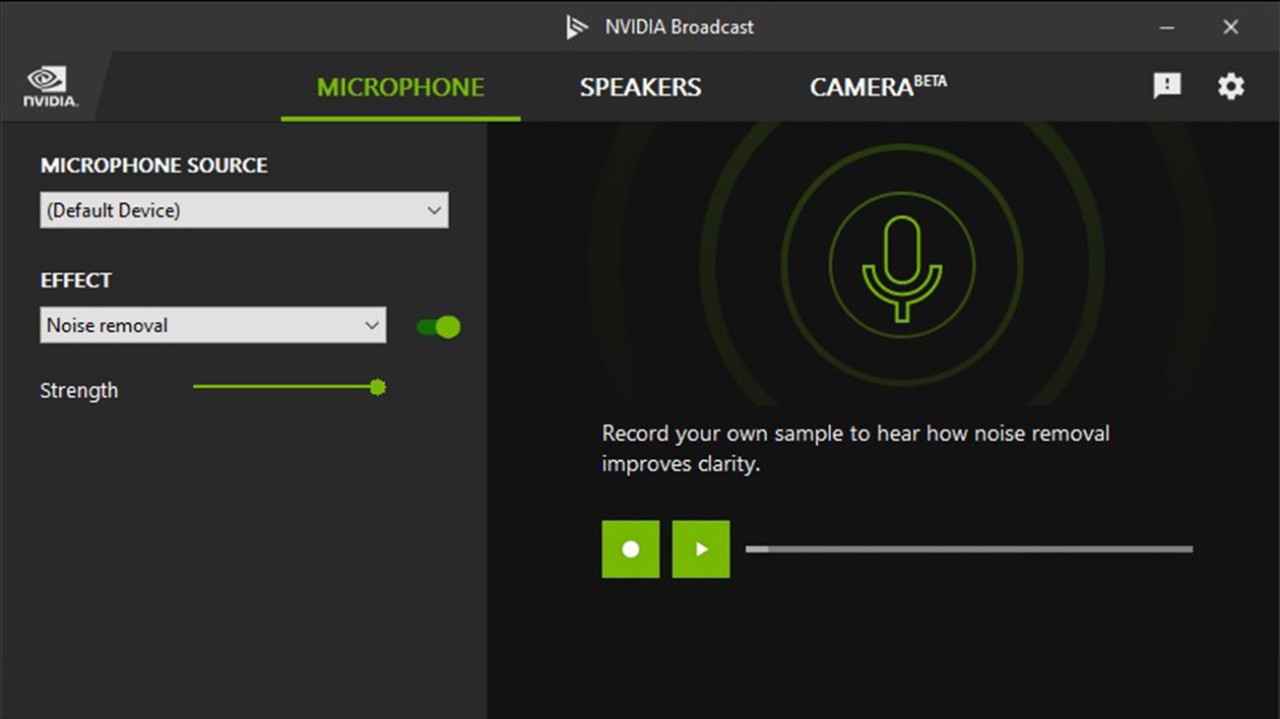Click the microphone illustration icon
Screen dimensions: 1280x719
901,264
